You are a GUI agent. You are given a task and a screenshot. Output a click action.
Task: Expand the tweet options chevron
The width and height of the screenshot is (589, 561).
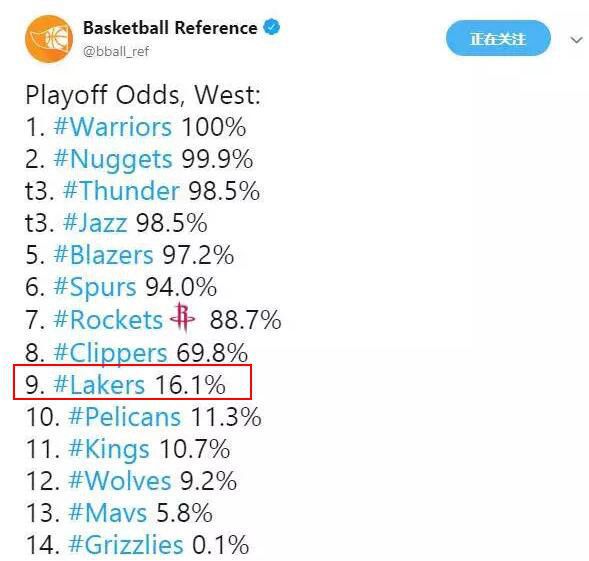tap(576, 39)
